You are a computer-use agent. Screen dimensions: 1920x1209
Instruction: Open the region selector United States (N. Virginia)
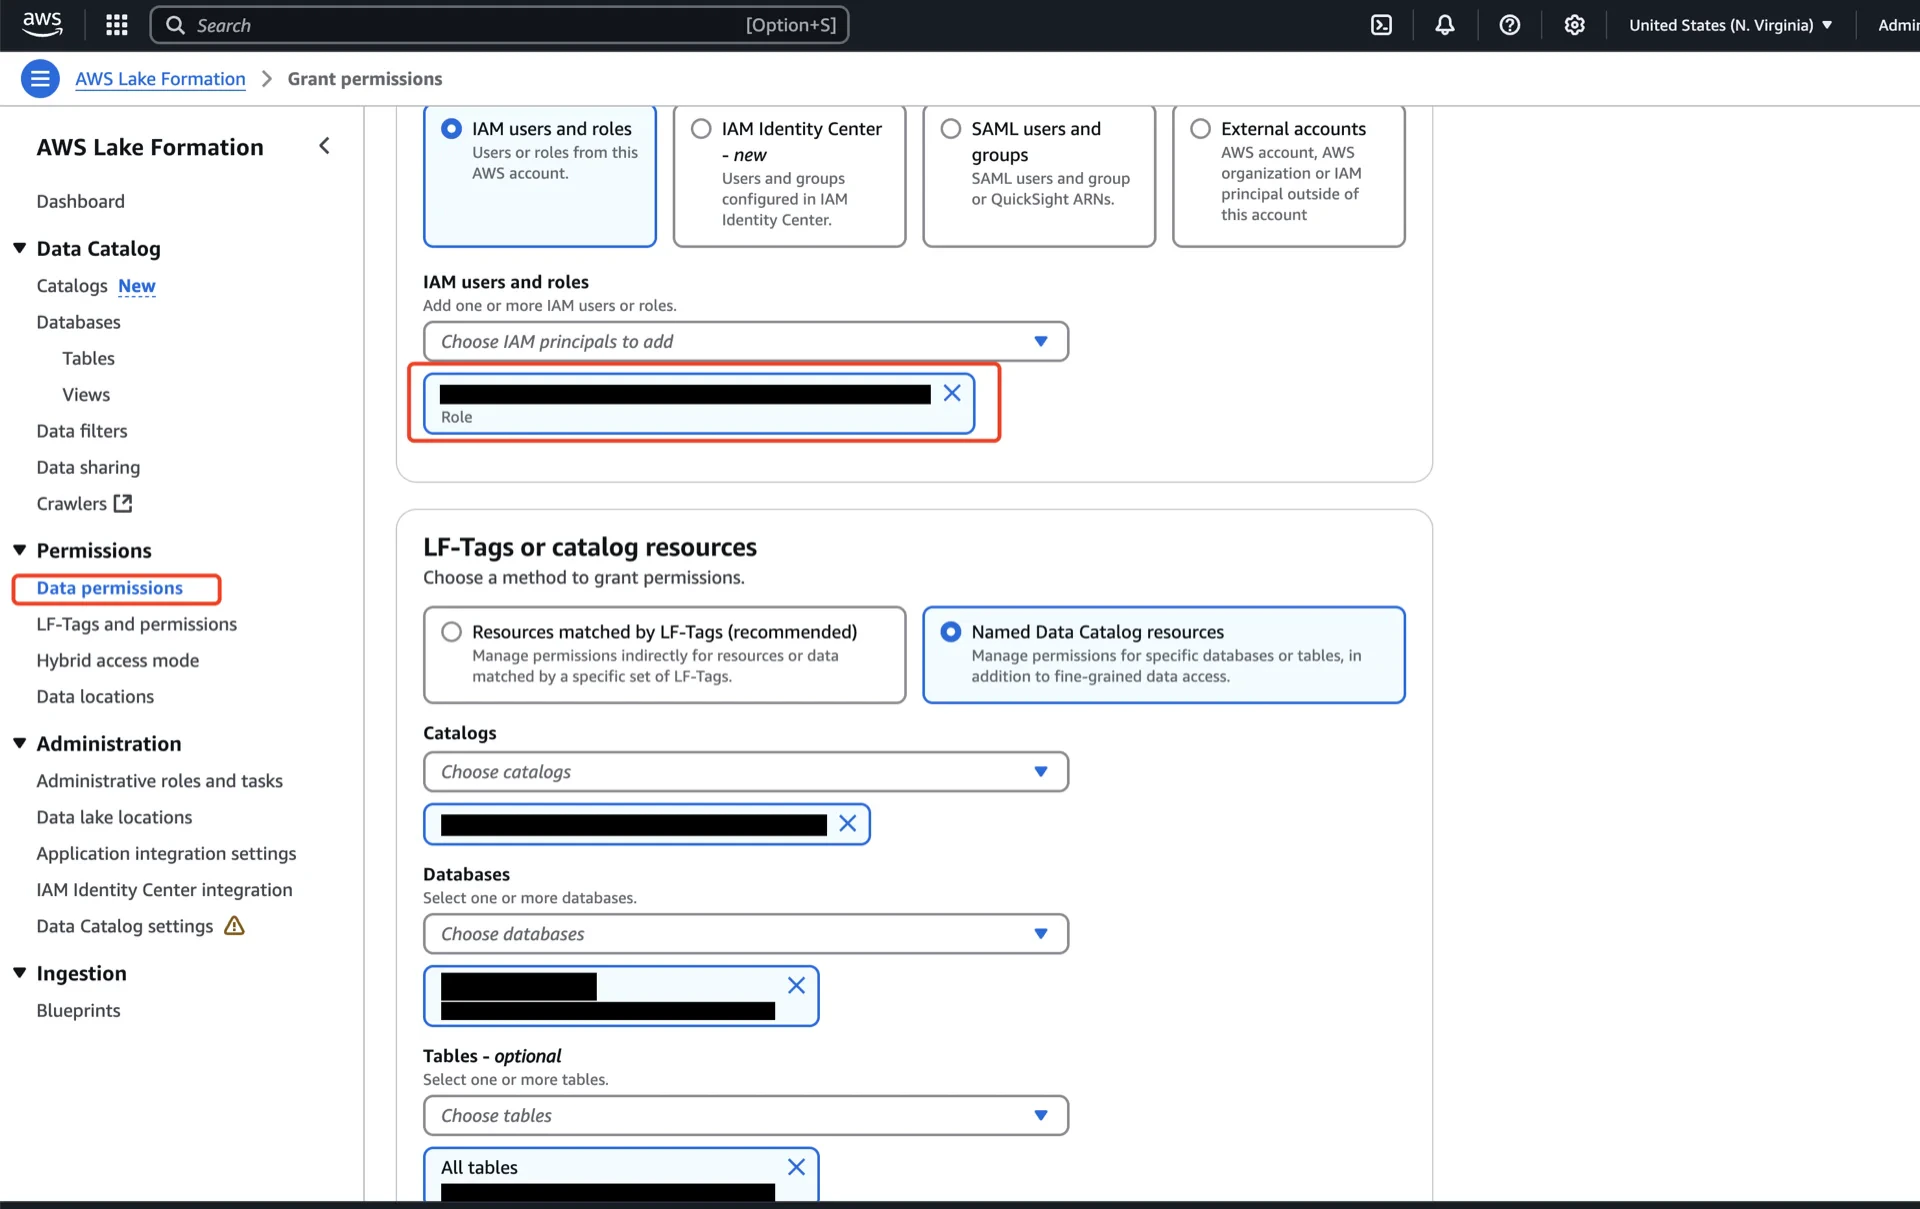coord(1731,25)
